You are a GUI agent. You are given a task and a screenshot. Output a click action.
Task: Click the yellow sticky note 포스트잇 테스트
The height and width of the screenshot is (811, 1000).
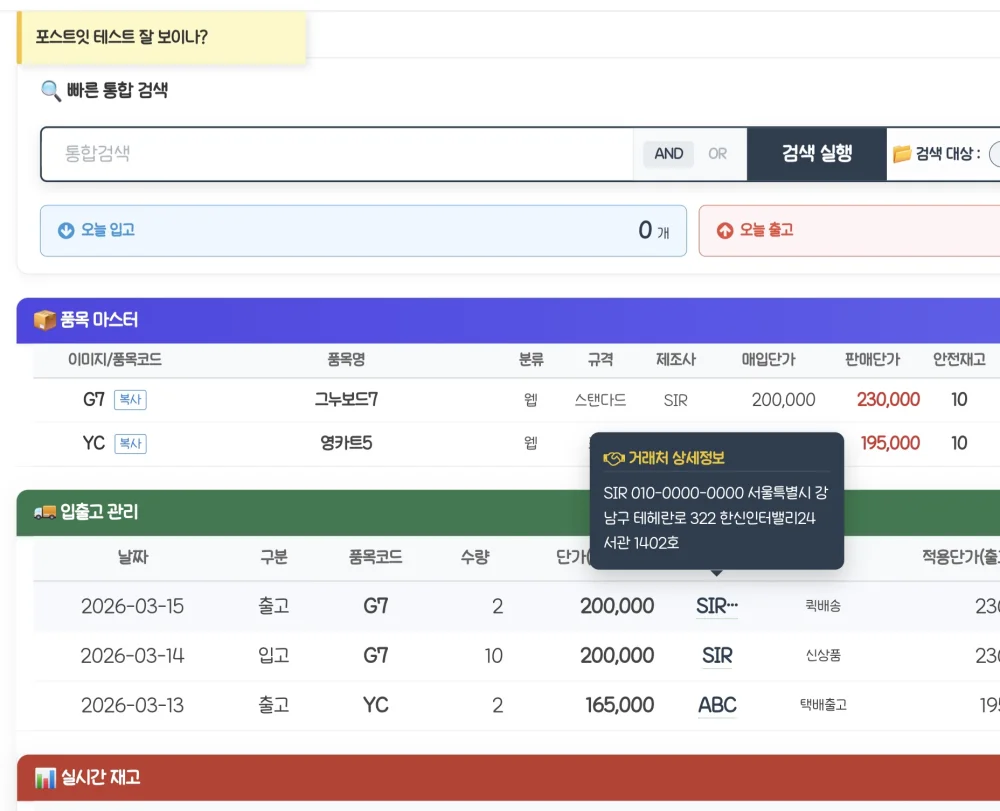point(161,37)
